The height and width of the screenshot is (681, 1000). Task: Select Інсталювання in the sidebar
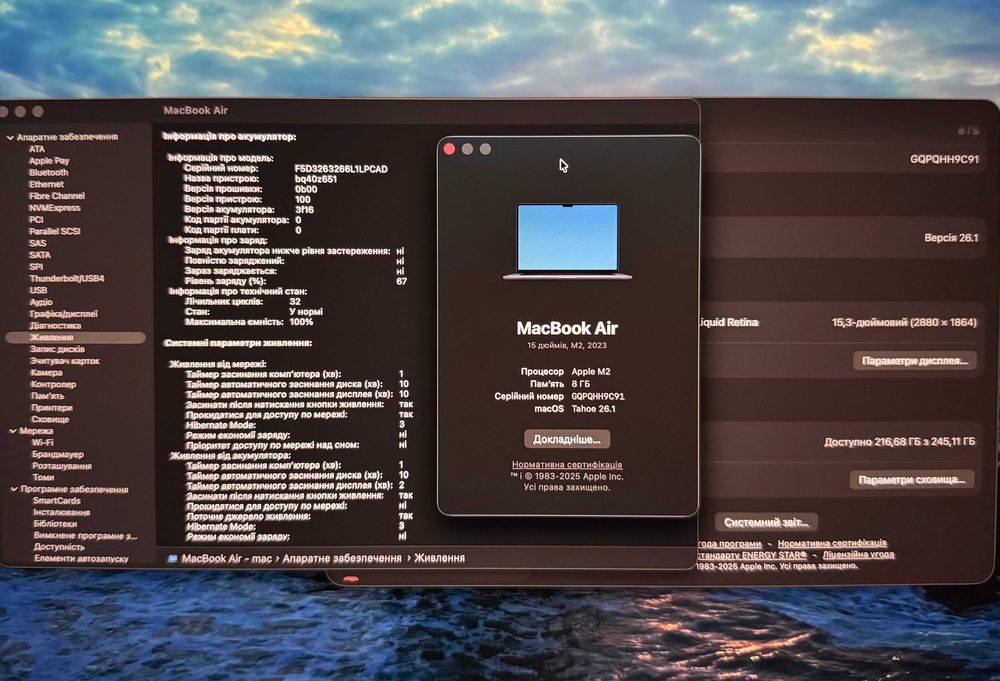[62, 512]
